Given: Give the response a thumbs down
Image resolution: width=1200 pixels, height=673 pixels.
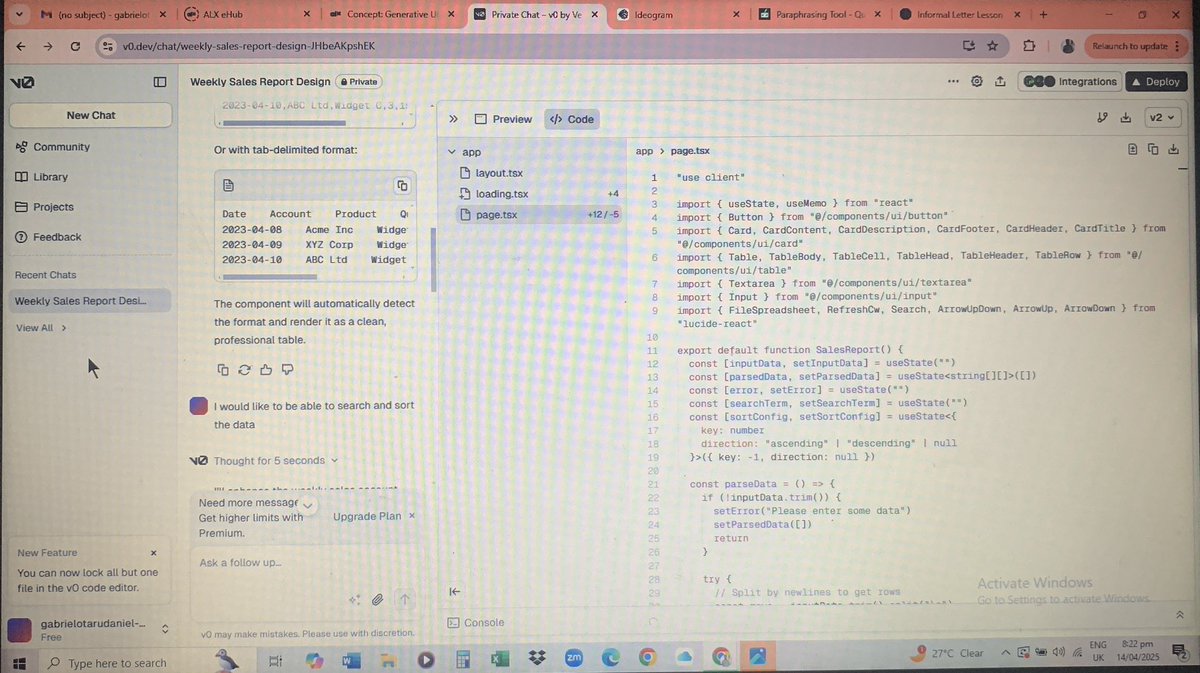Looking at the screenshot, I should (288, 369).
